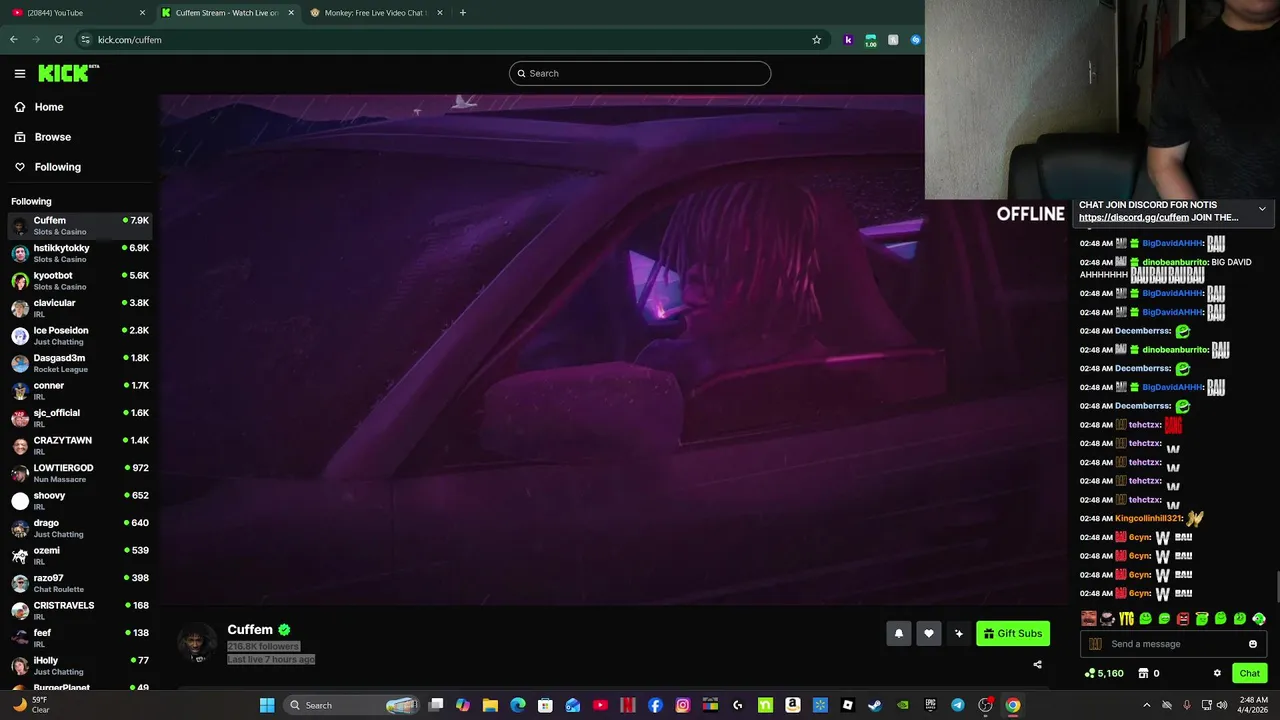Click the Kick search box
The image size is (1280, 720).
click(640, 73)
